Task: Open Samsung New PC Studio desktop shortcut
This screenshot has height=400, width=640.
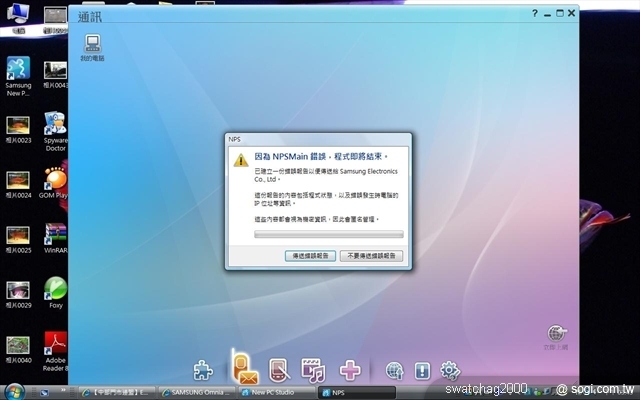Action: pos(18,76)
